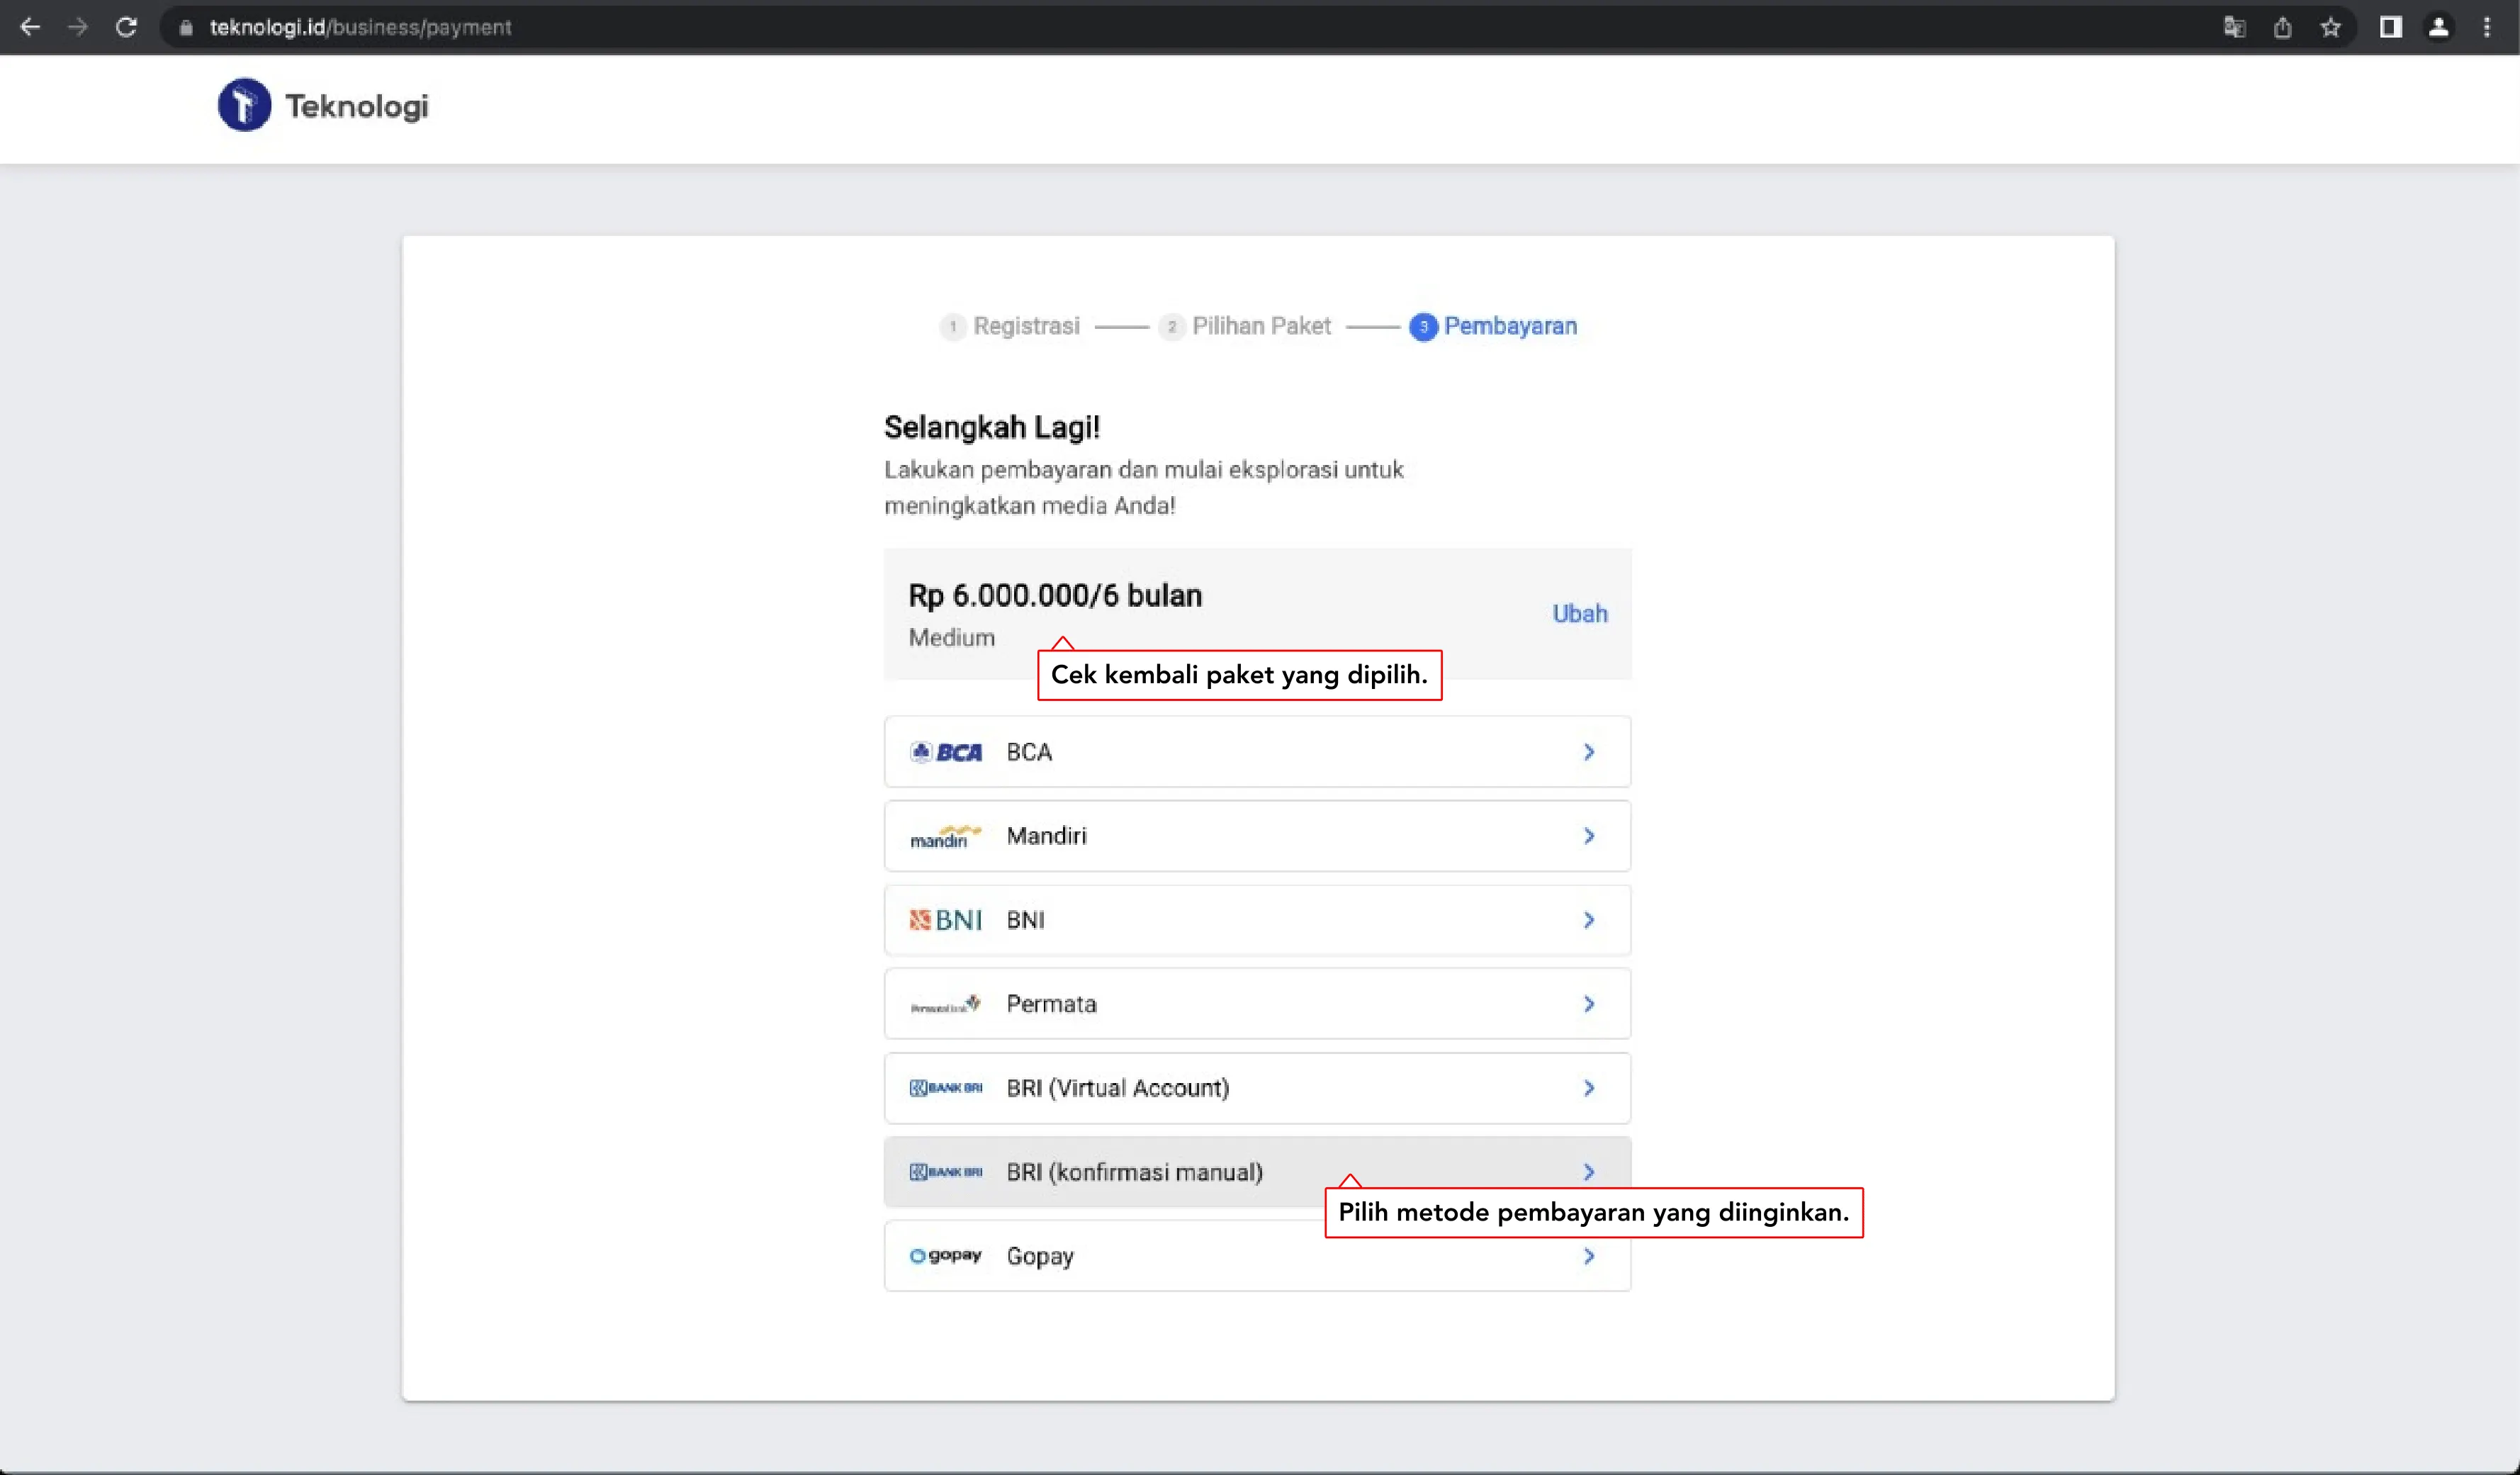Image resolution: width=2520 pixels, height=1475 pixels.
Task: Click the address bar URL
Action: [360, 27]
